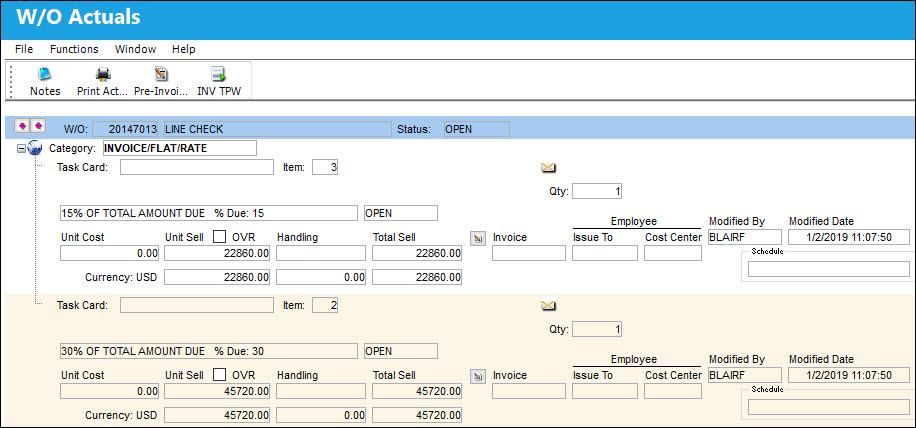
Task: Click the Task Card field for Item 3
Action: (197, 168)
